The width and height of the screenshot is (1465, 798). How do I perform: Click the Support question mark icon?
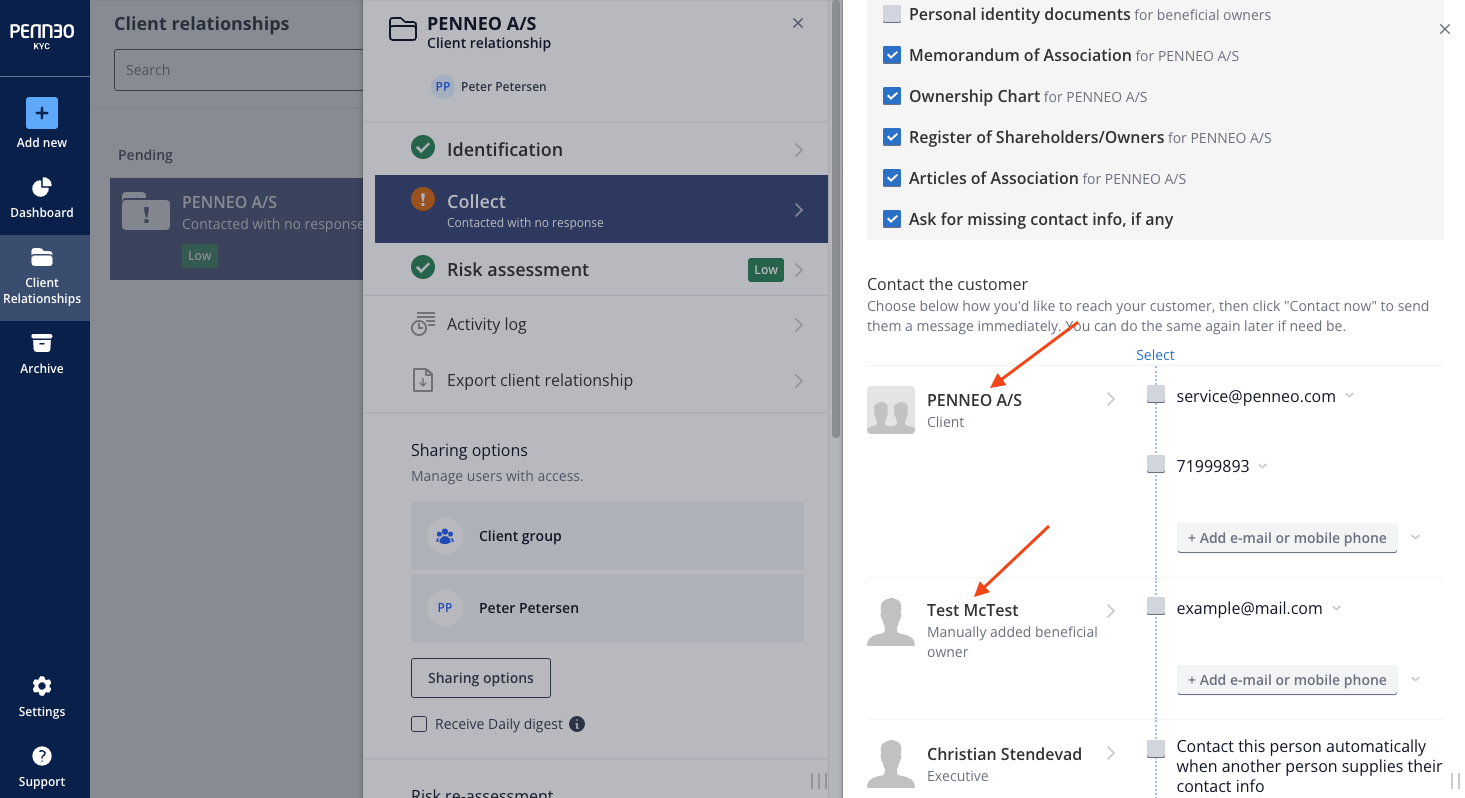coord(42,756)
